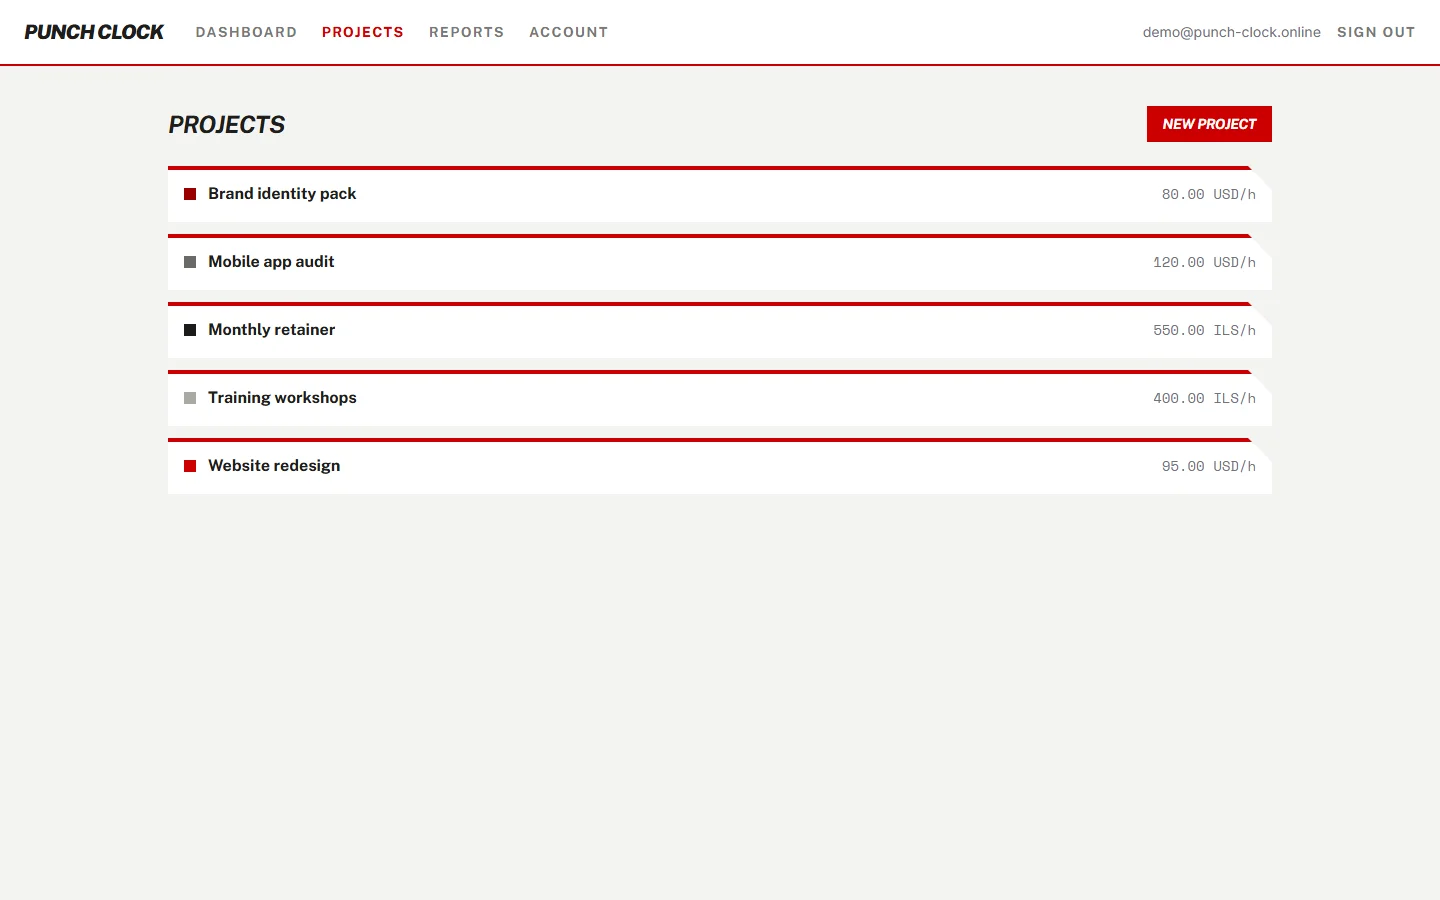Click the Punch Clock logo
This screenshot has height=900, width=1440.
click(94, 32)
